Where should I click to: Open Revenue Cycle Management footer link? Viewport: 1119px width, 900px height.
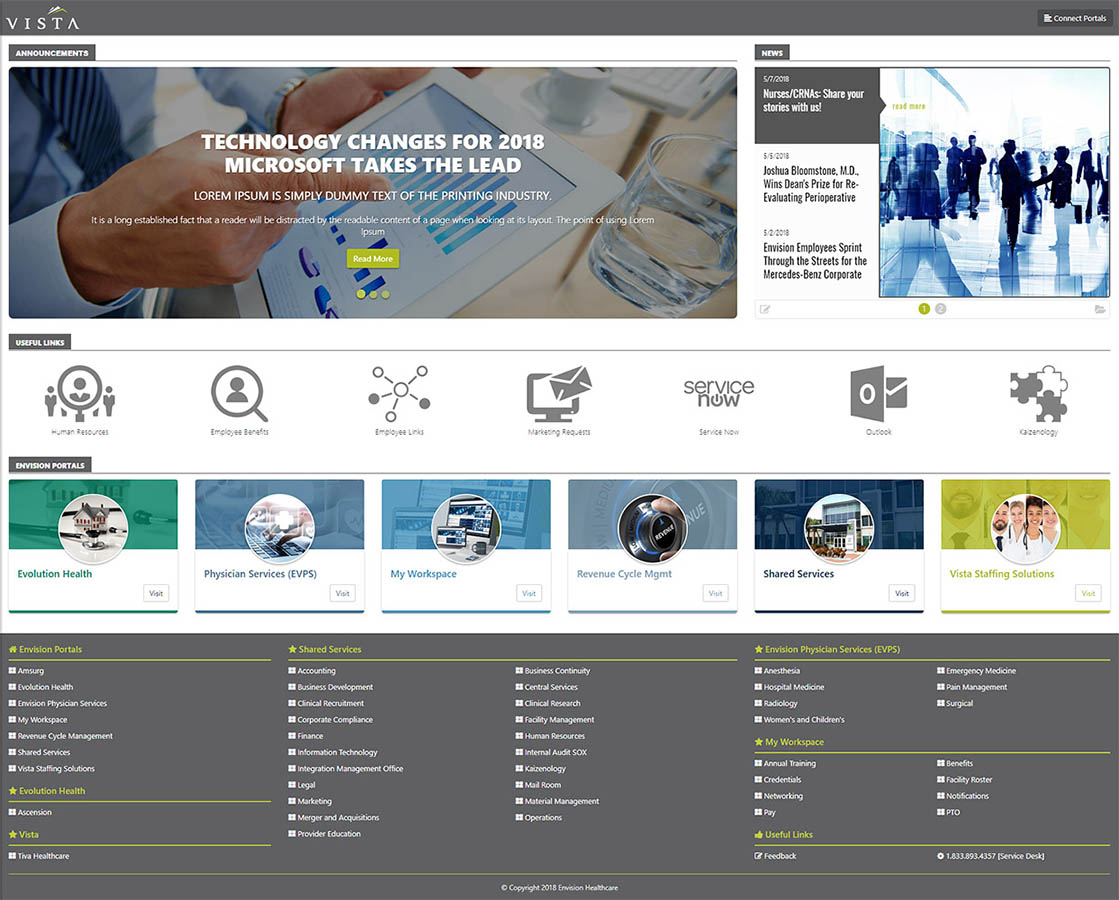coord(65,736)
